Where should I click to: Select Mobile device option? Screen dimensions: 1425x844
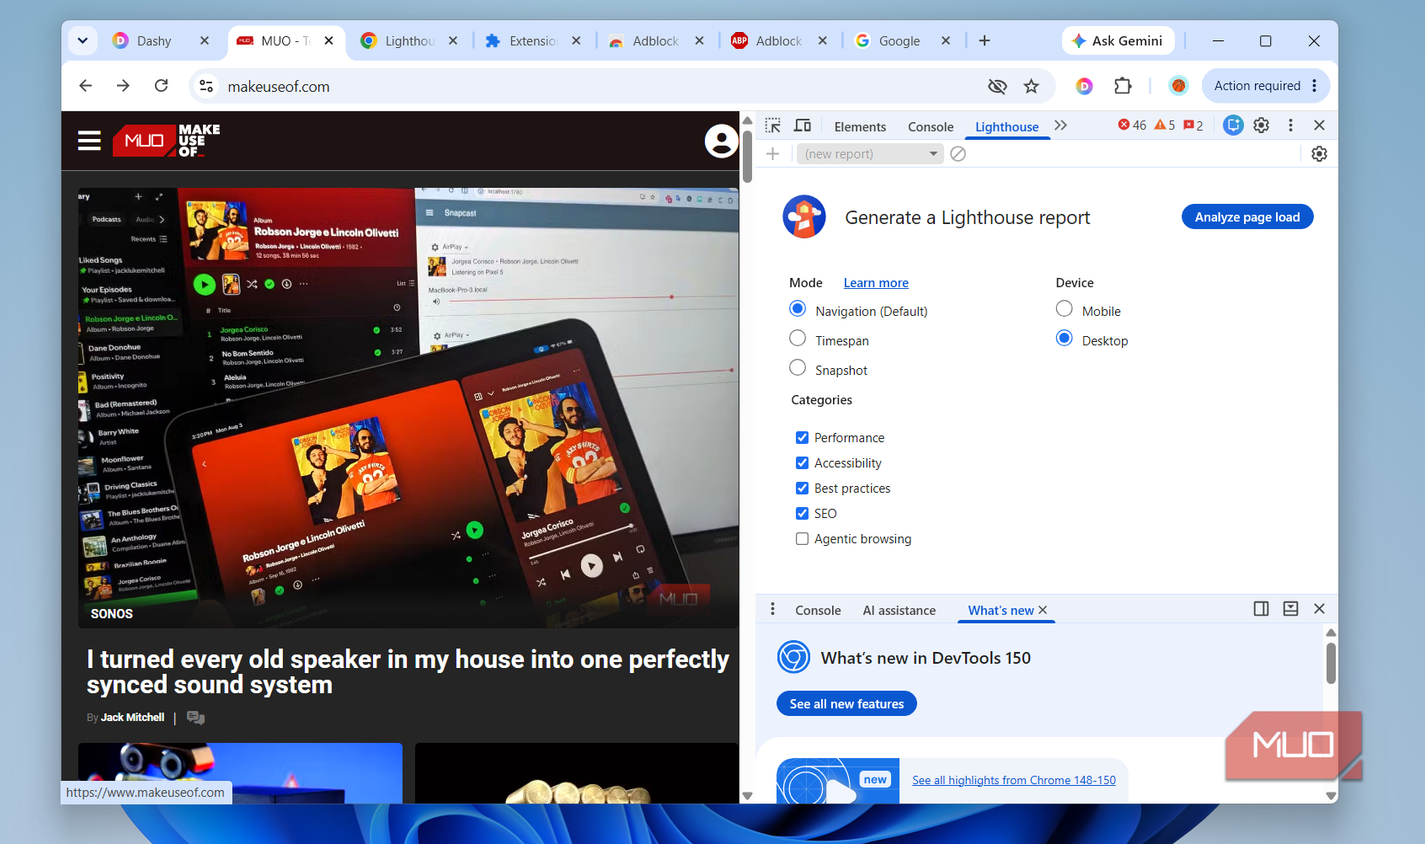click(1064, 309)
